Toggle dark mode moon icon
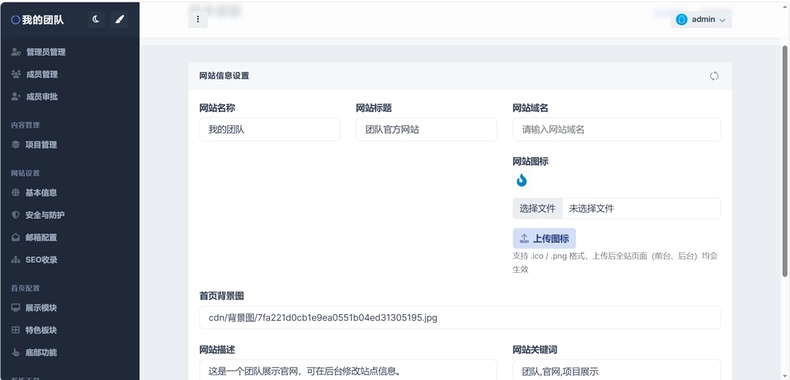Image resolution: width=790 pixels, height=380 pixels. click(x=96, y=20)
